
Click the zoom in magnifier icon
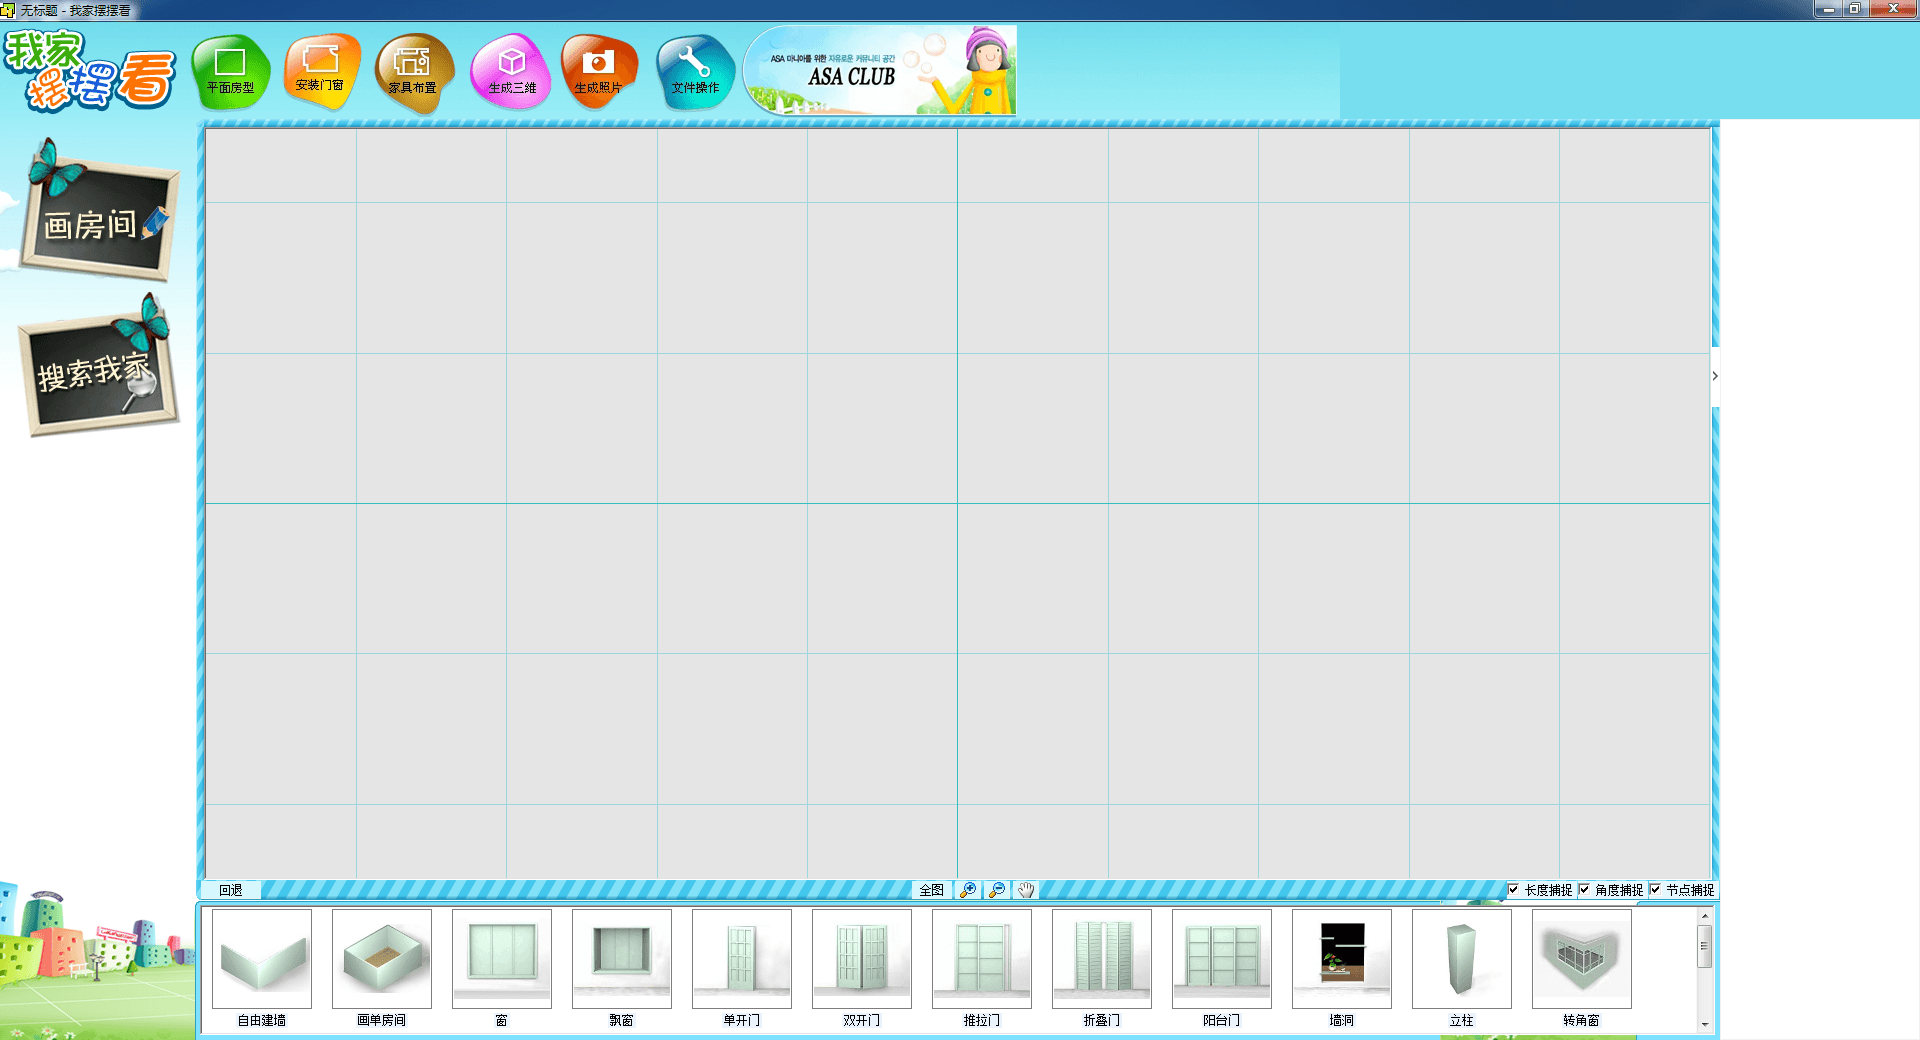(x=967, y=890)
